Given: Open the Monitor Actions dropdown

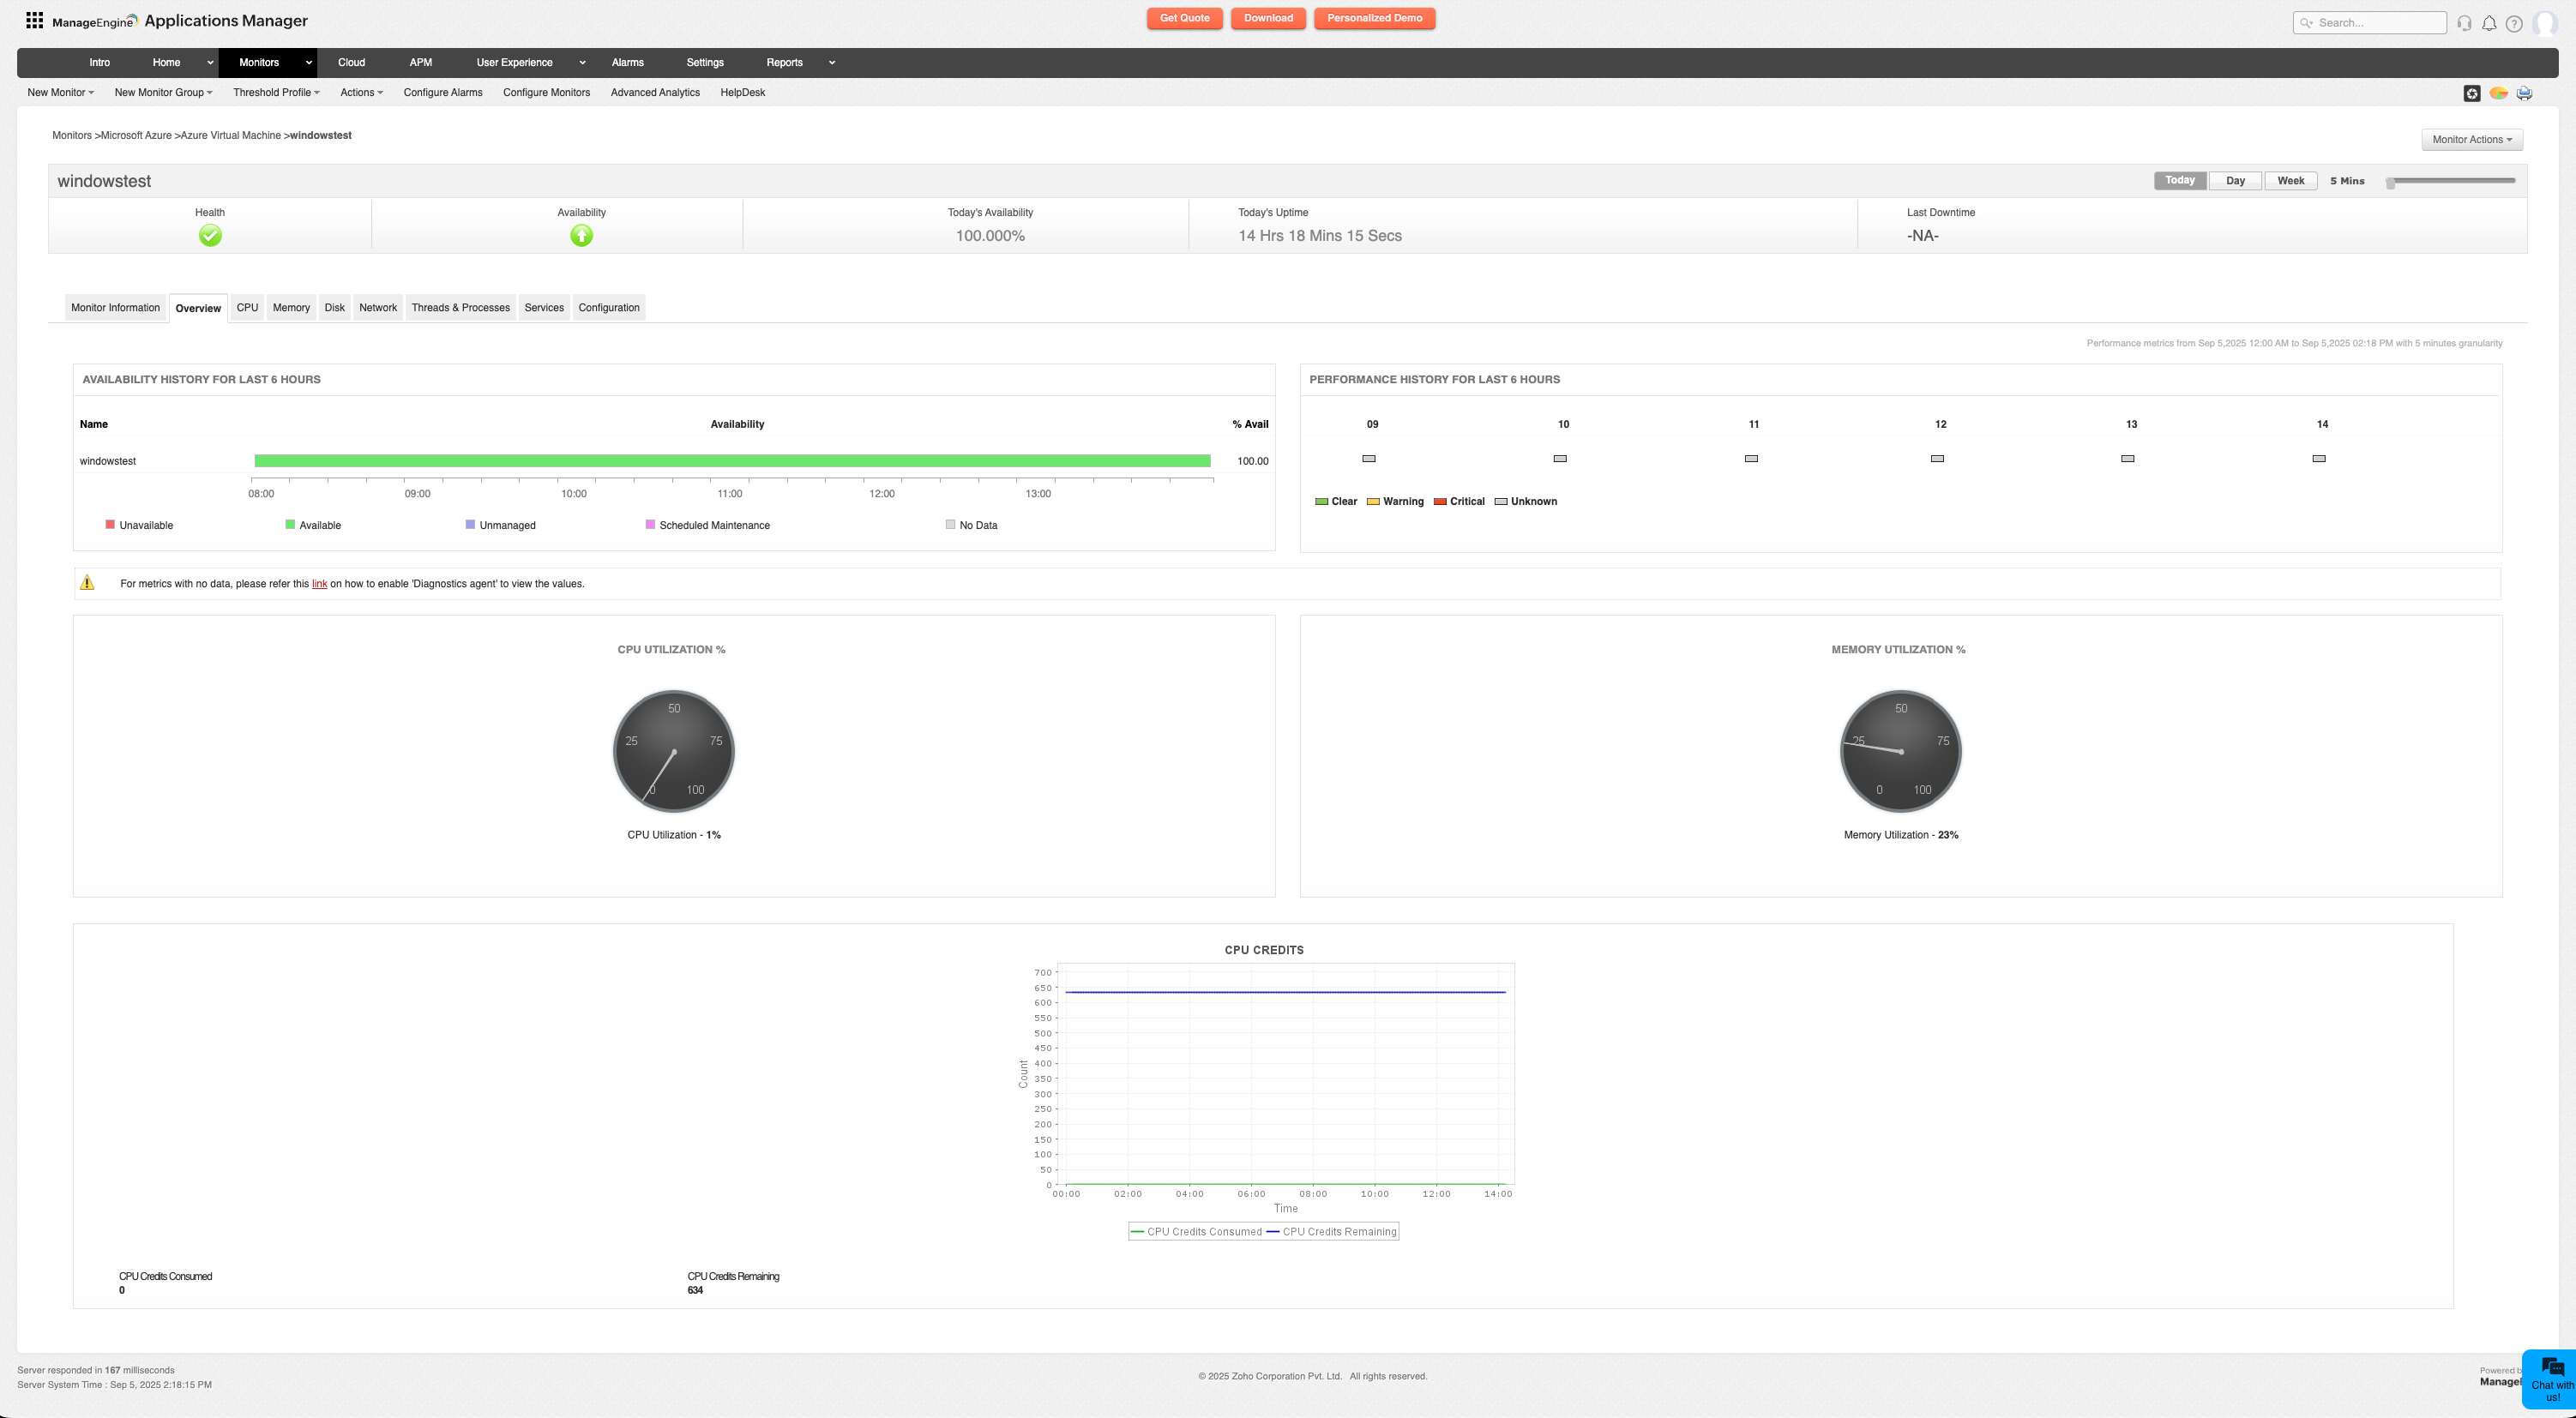Looking at the screenshot, I should [x=2471, y=139].
